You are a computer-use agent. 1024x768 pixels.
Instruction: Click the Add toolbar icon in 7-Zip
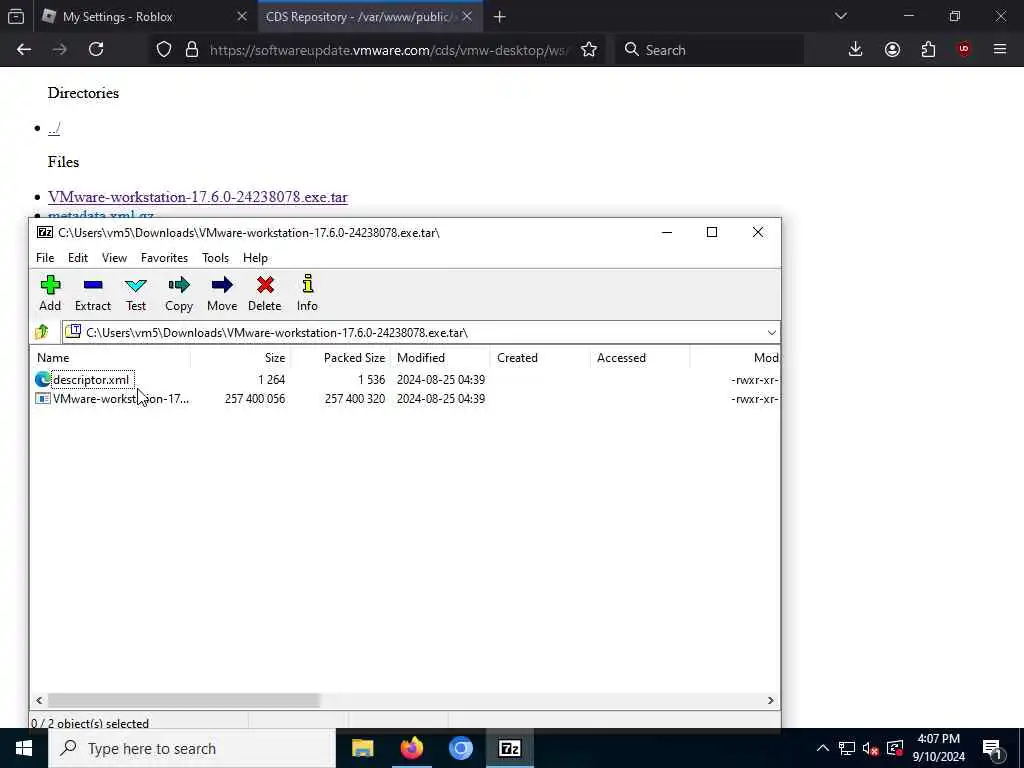click(x=50, y=293)
